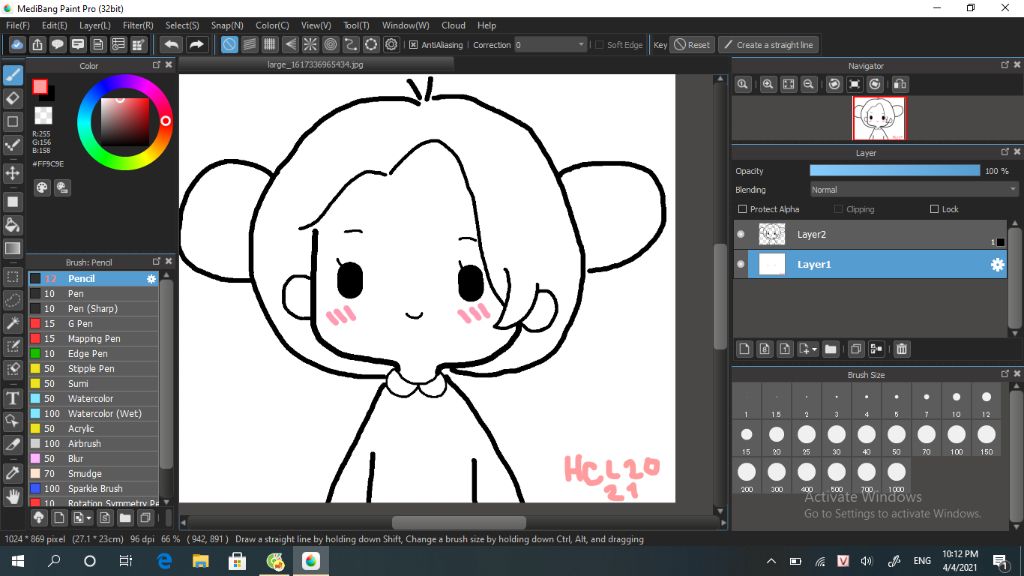The height and width of the screenshot is (576, 1024).
Task: Click Create a straight line button
Action: click(769, 45)
